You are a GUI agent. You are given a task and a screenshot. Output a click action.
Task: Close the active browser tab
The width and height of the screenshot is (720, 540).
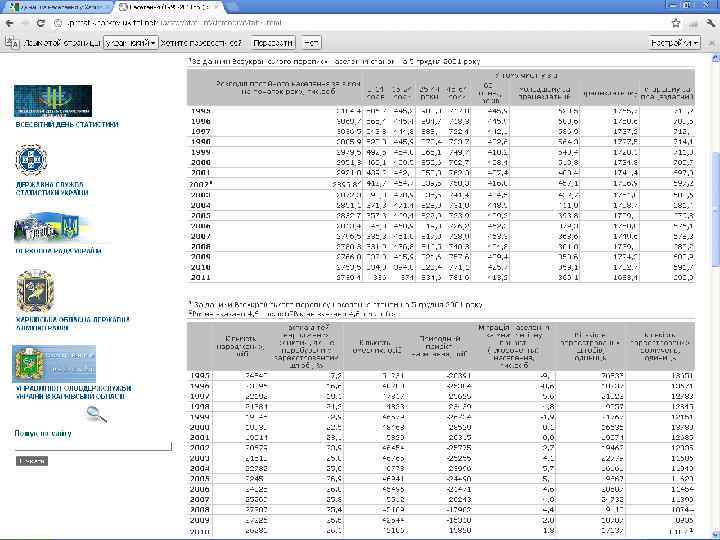point(217,7)
